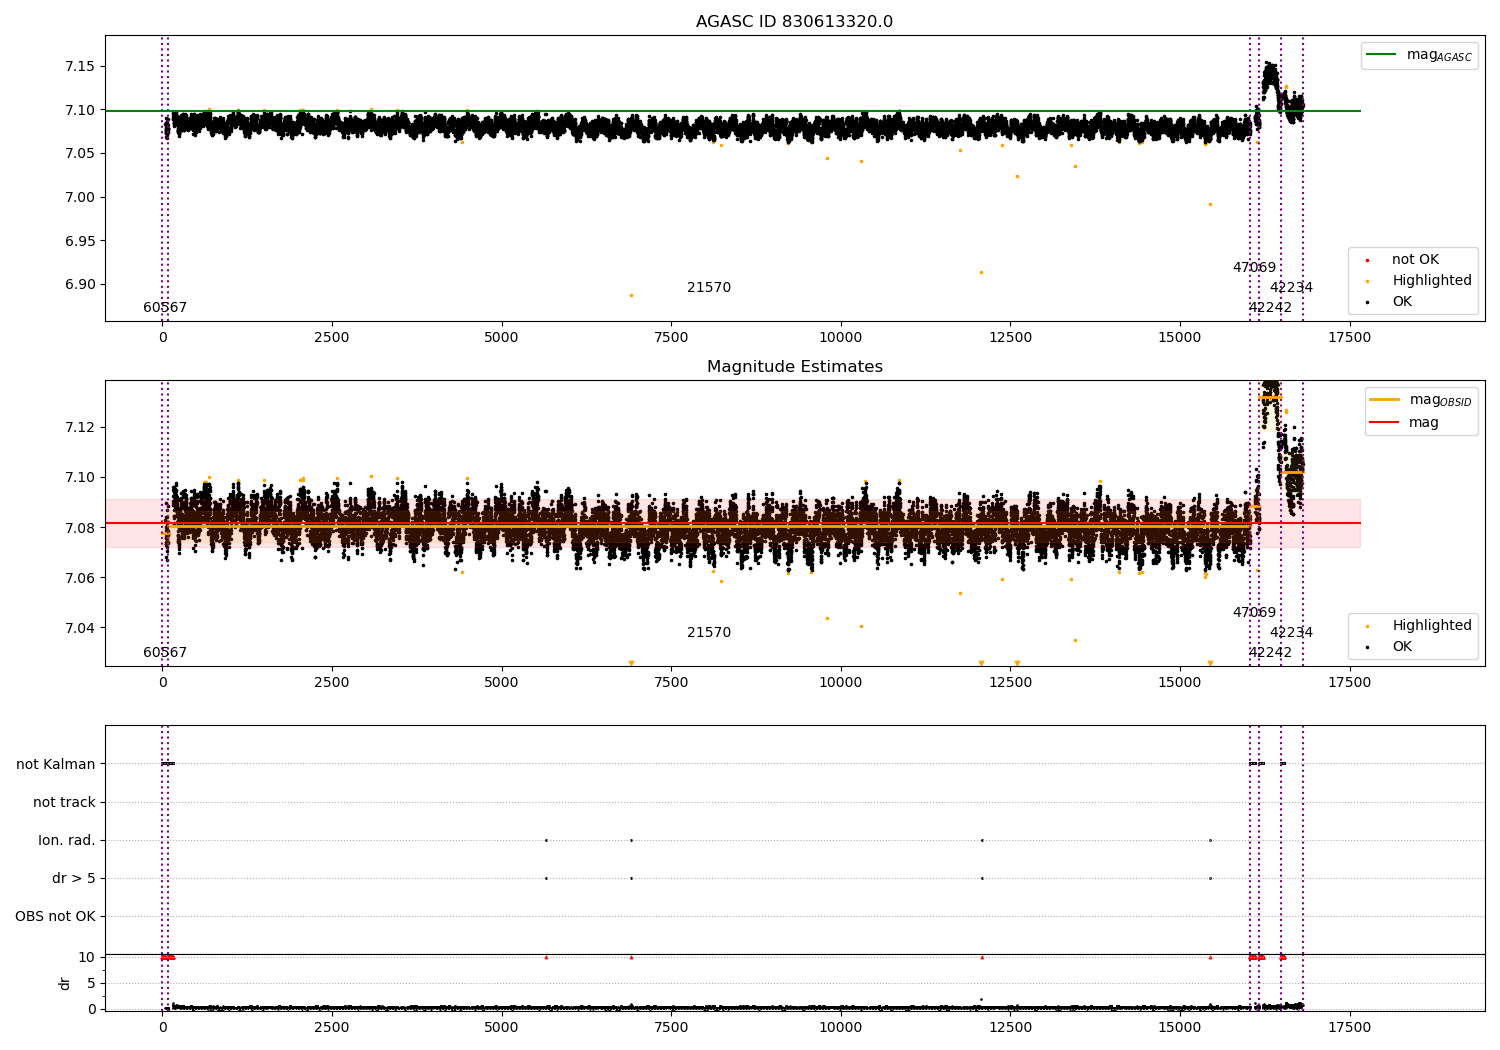
Task: Select red 'not OK' legend marker in top plot
Action: [1367, 260]
